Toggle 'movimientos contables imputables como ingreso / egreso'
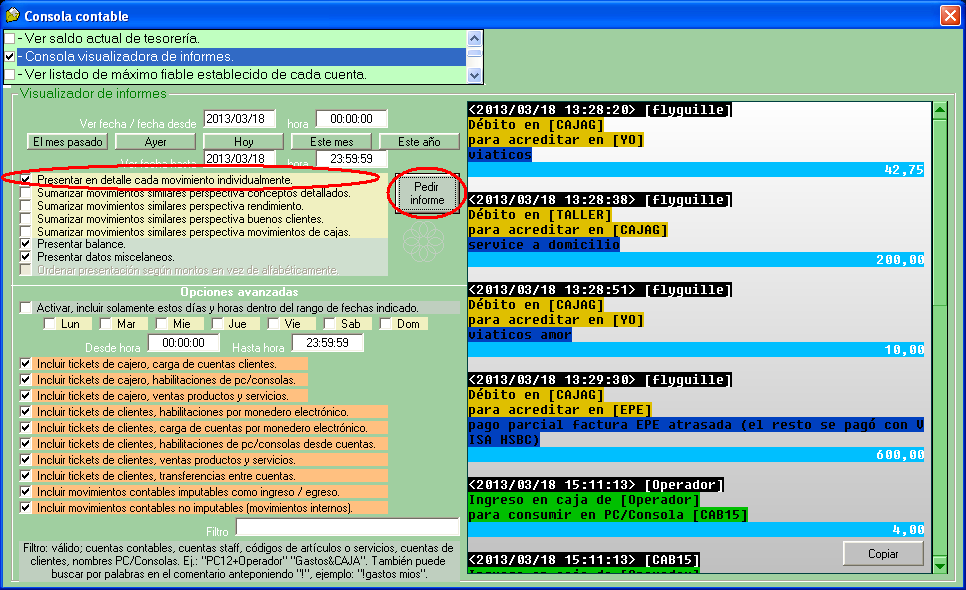Viewport: 966px width, 590px height. 25,491
